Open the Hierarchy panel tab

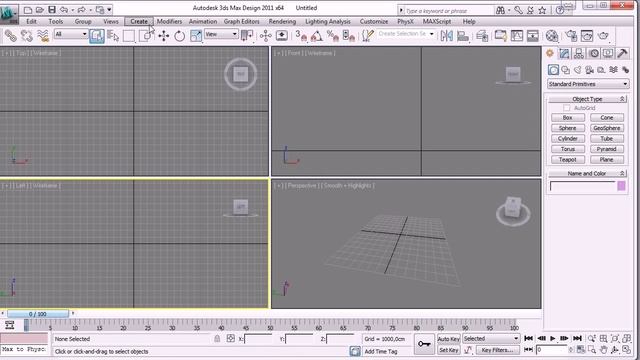[579, 53]
